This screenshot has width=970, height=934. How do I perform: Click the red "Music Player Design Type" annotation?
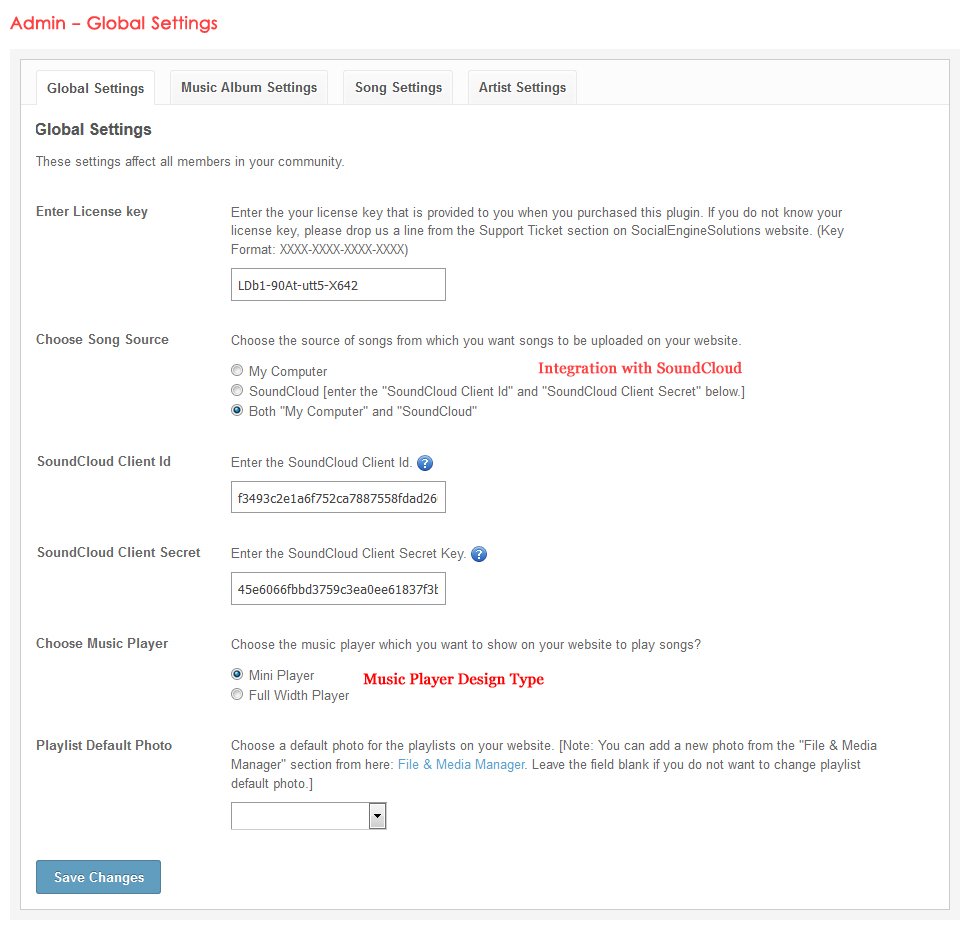[x=453, y=679]
